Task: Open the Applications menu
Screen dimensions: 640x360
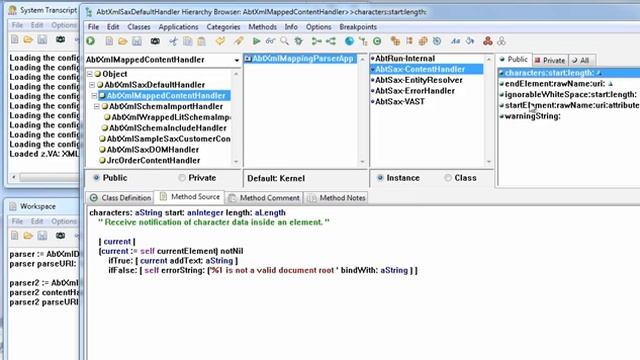Action: [x=178, y=27]
